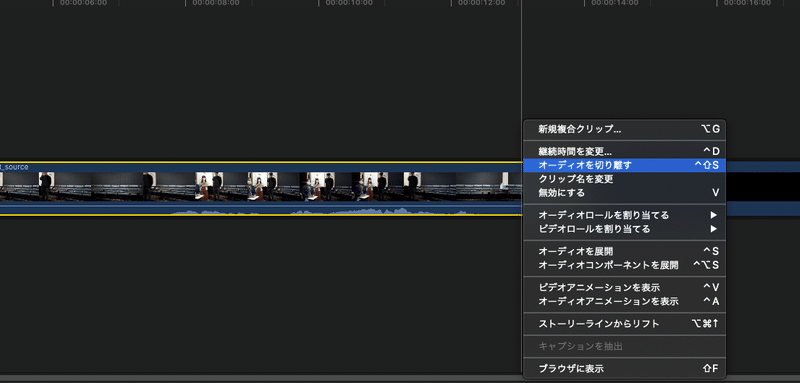Open オーディオロールを割り当てる submenu
The height and width of the screenshot is (383, 800).
(624, 215)
